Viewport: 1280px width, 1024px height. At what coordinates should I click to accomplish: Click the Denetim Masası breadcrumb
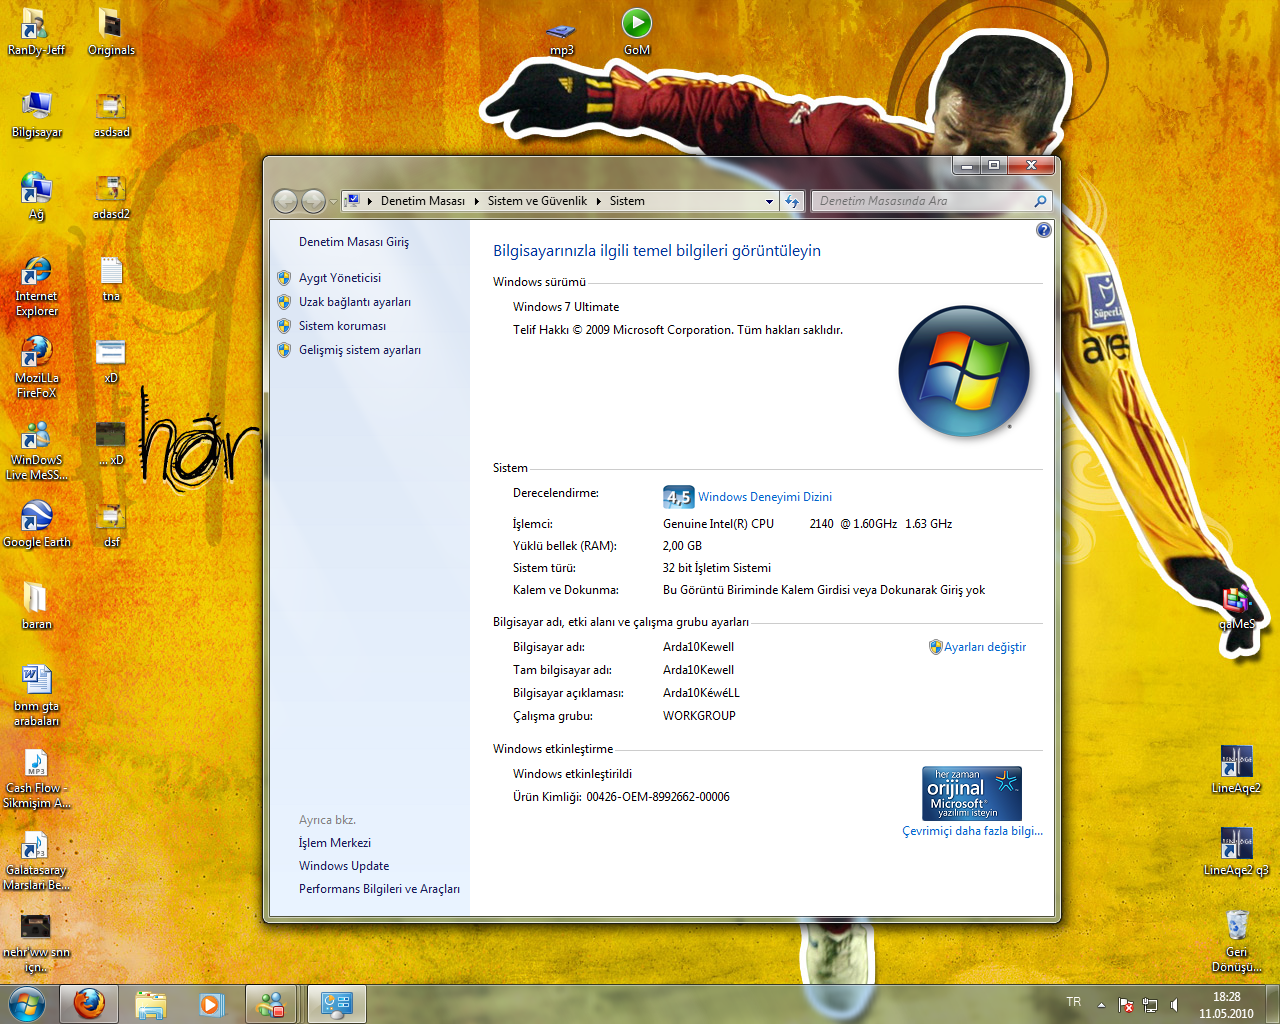[x=422, y=201]
